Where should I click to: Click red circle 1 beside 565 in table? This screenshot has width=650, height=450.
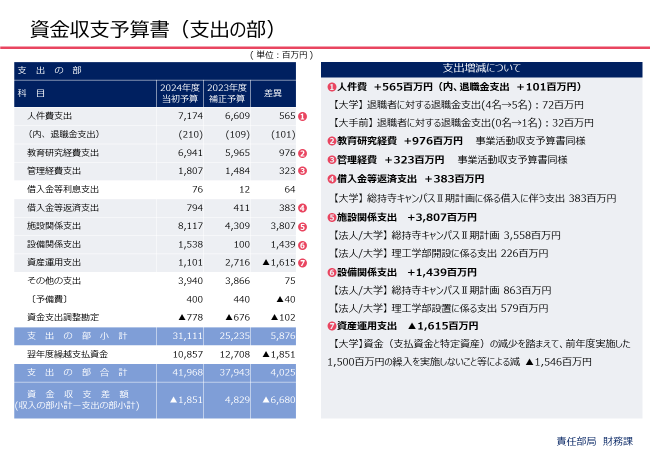[x=303, y=117]
